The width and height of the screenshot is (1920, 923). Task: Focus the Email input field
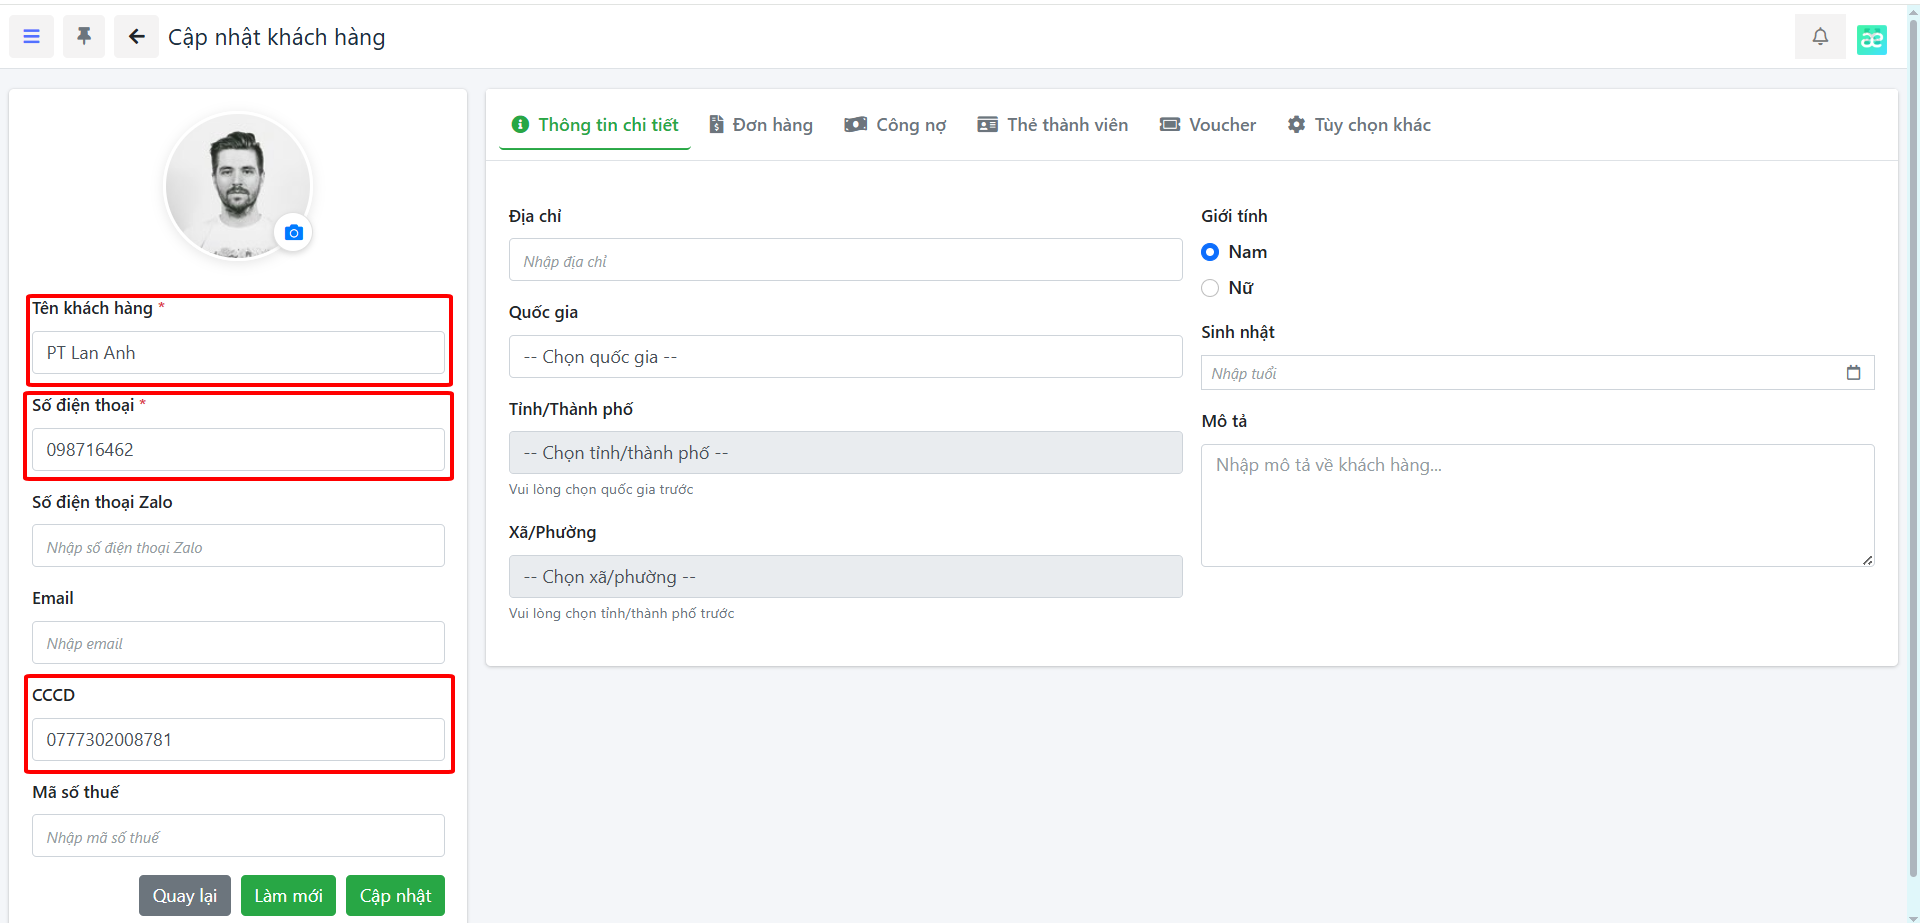(x=238, y=643)
